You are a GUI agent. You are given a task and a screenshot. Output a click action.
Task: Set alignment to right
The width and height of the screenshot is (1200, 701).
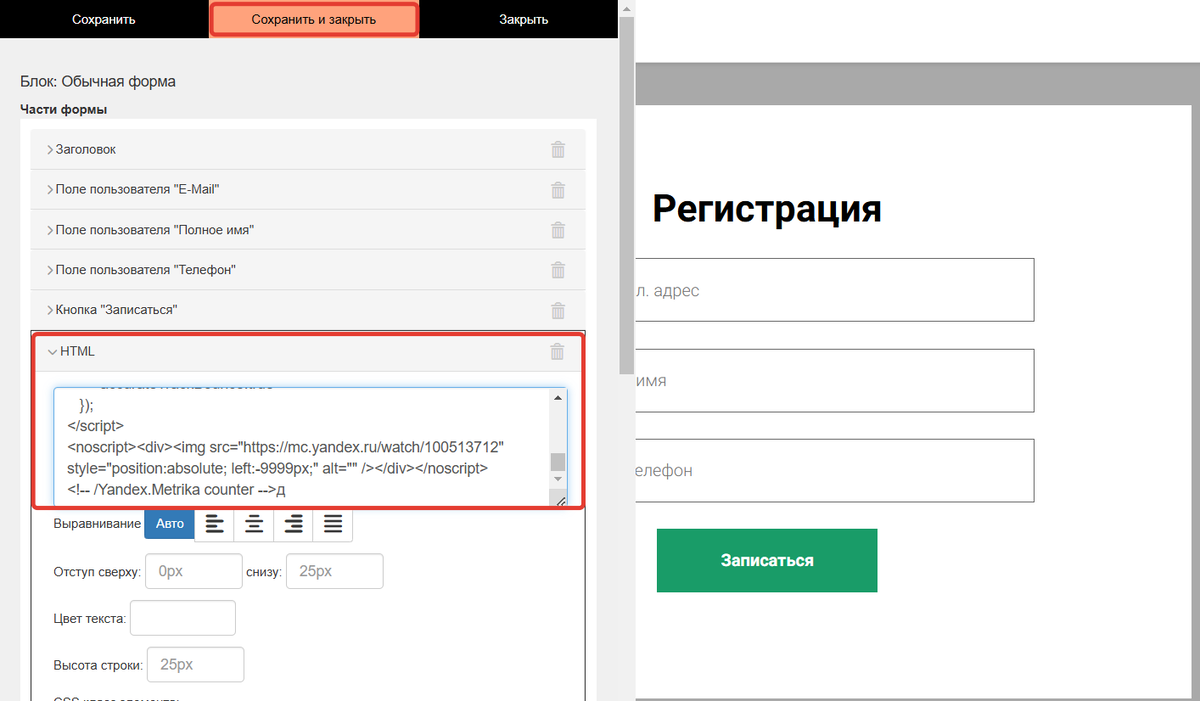tap(293, 523)
